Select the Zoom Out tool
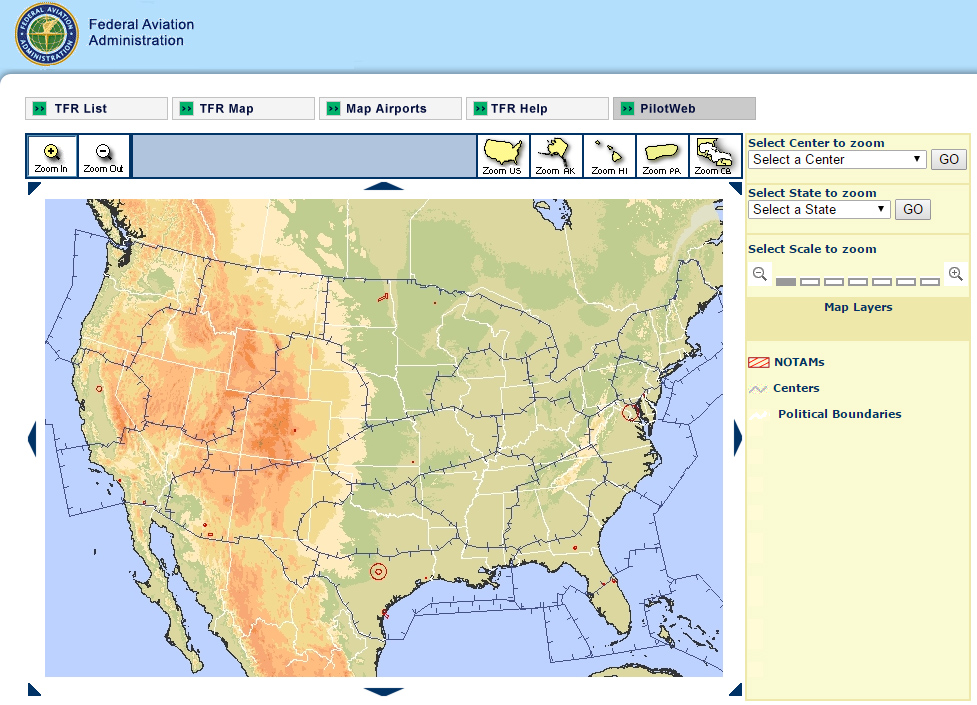The height and width of the screenshot is (705, 977). coord(103,156)
